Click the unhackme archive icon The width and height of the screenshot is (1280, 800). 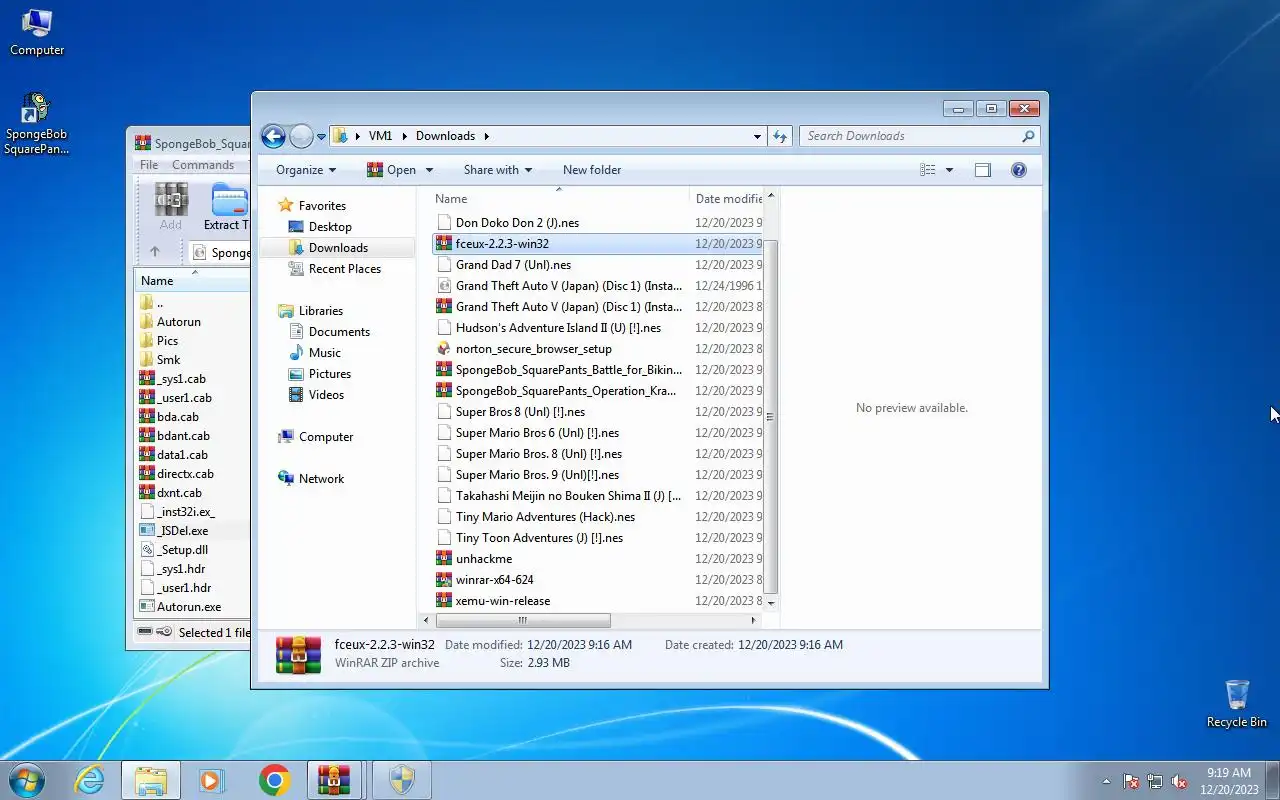click(444, 559)
